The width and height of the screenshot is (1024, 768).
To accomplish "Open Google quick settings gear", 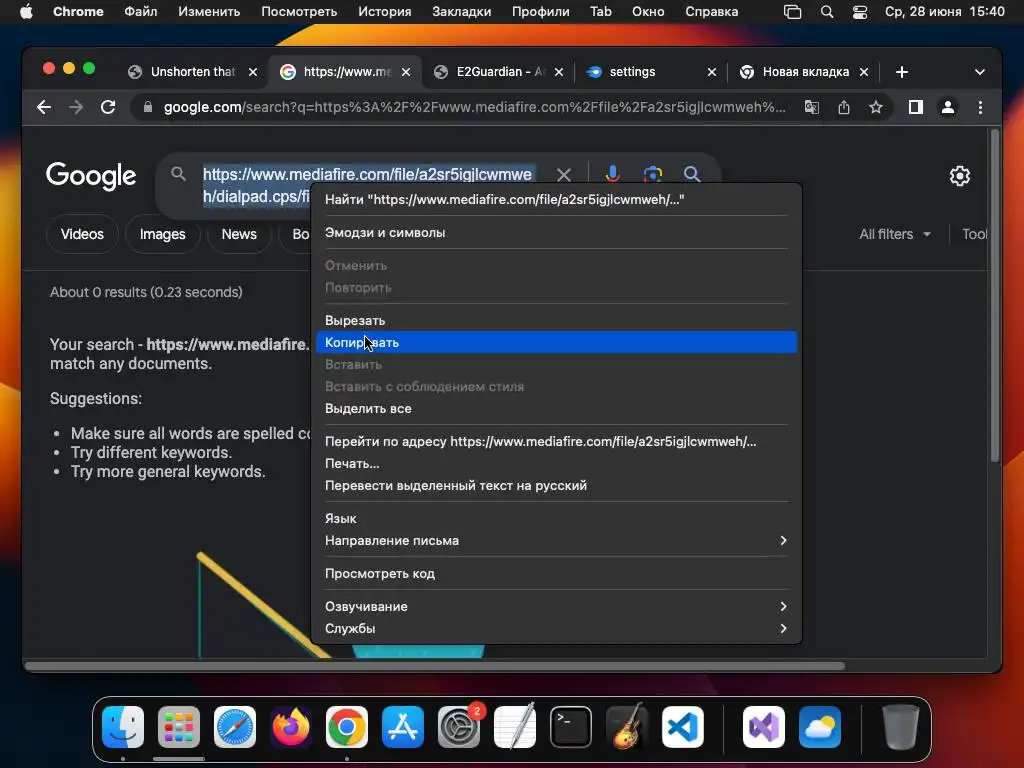I will (x=959, y=176).
